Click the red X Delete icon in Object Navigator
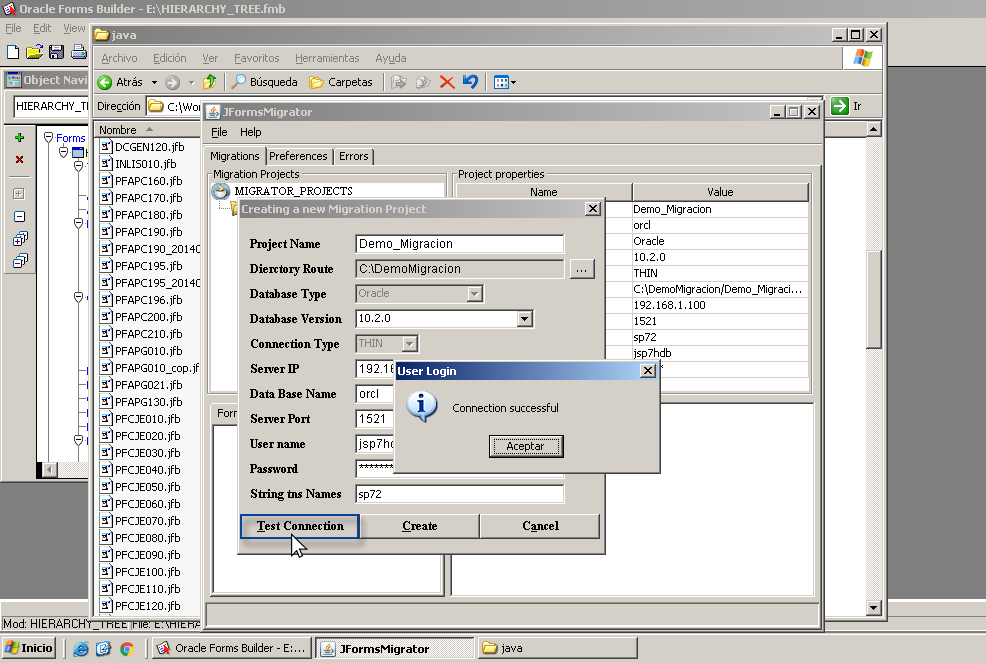The height and width of the screenshot is (663, 986). [19, 160]
